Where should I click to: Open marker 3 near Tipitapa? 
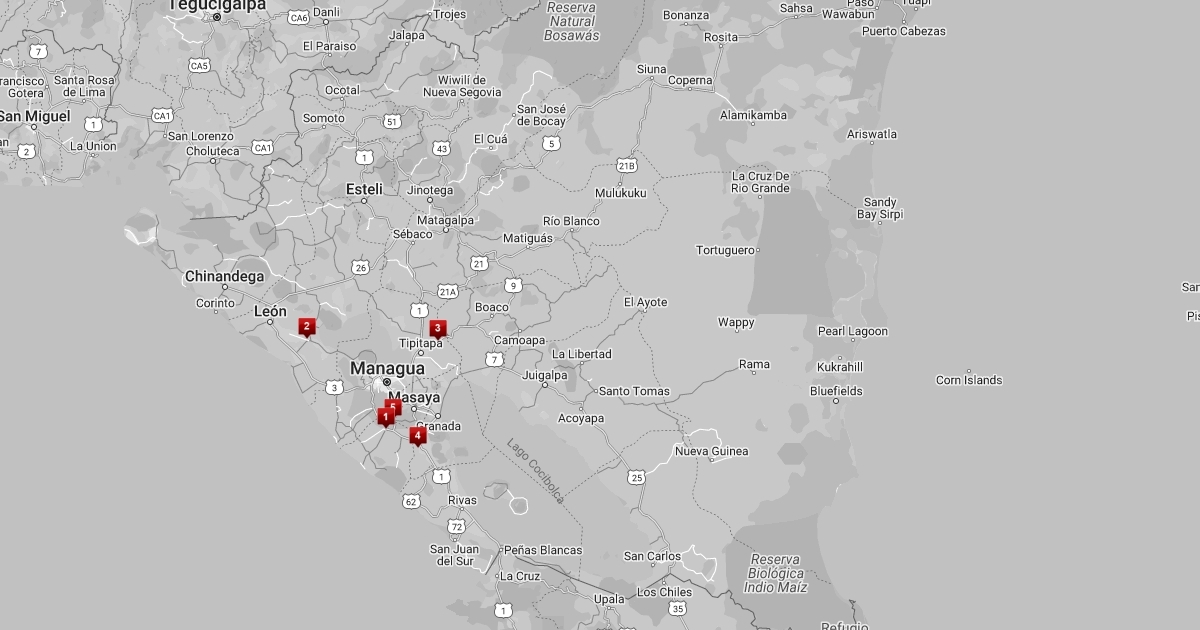coord(437,328)
